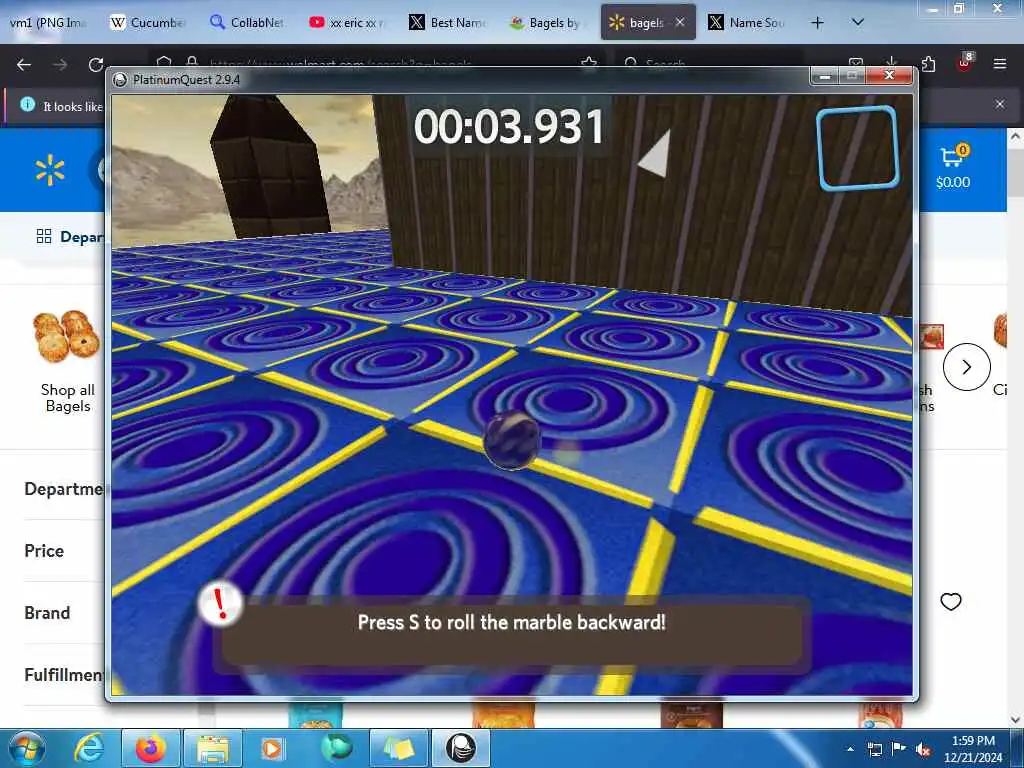Expand the Department filter section
The image size is (1024, 768).
(x=64, y=489)
